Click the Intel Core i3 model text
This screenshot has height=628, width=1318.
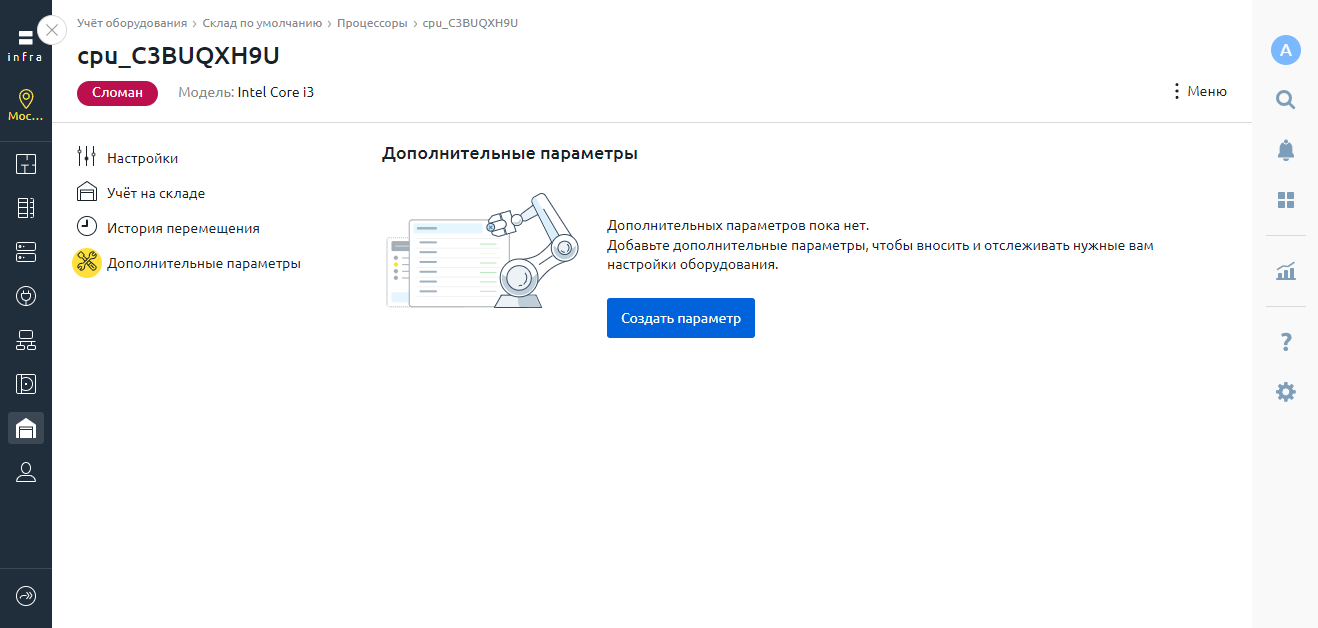click(x=276, y=92)
